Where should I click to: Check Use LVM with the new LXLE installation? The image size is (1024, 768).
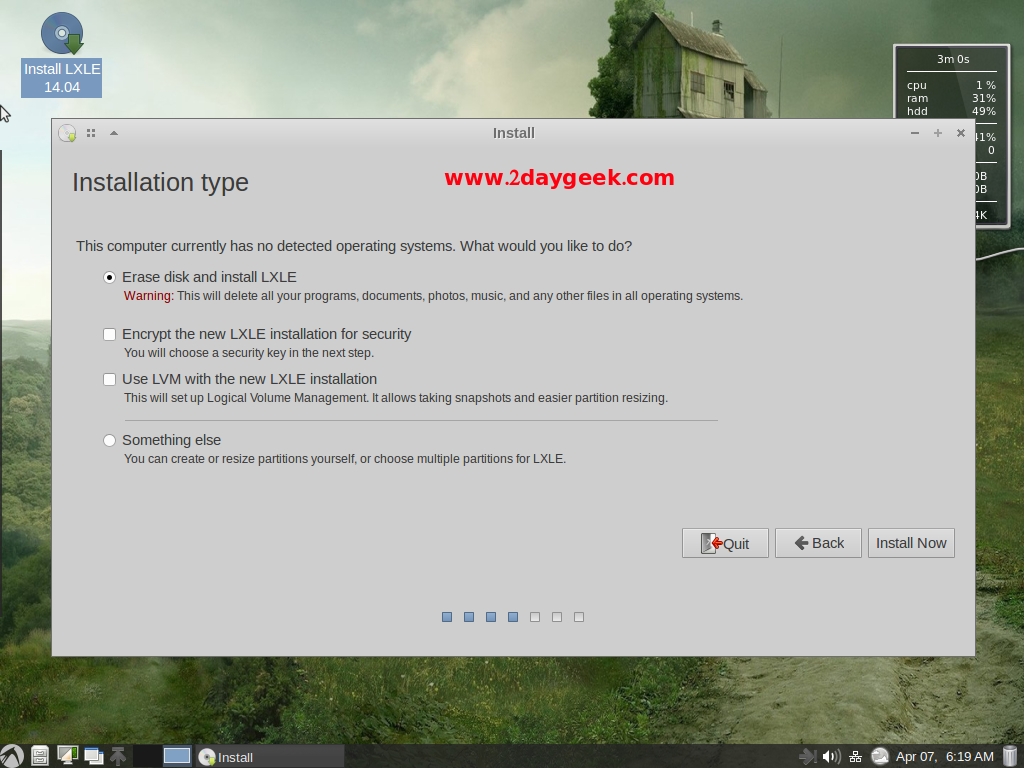pos(110,379)
